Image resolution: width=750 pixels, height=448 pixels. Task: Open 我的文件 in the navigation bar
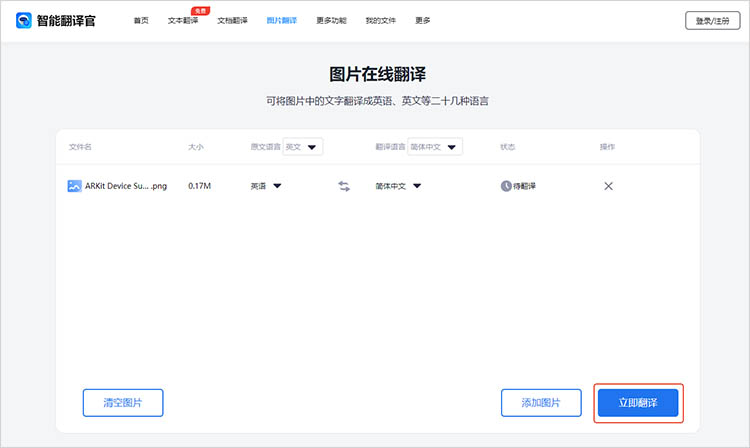click(x=381, y=21)
